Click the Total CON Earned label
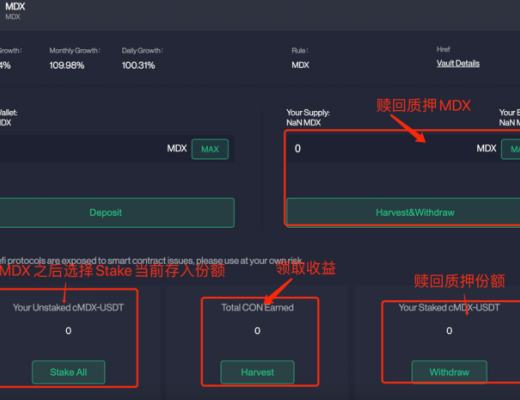The height and width of the screenshot is (400, 520). click(x=257, y=307)
